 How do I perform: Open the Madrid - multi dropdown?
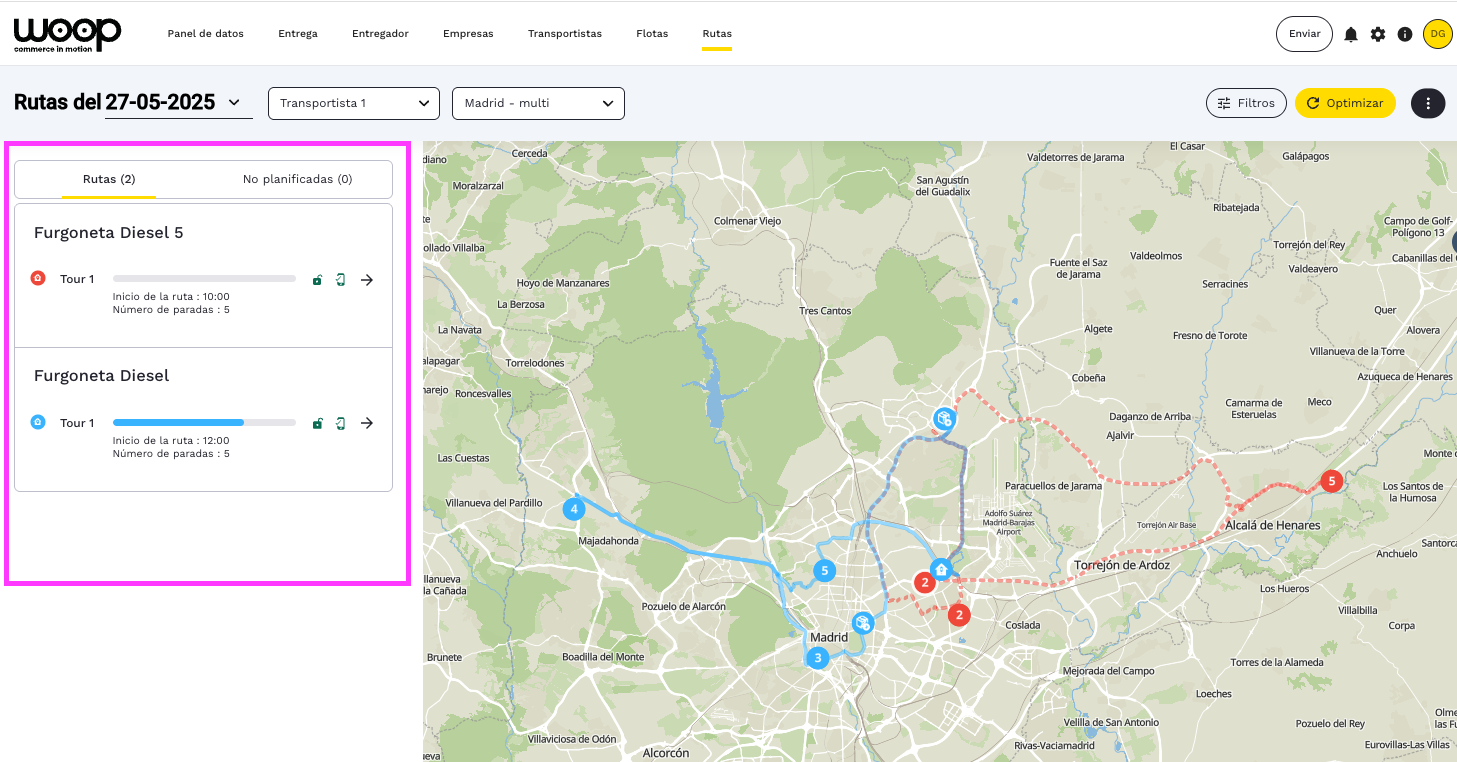pos(538,103)
